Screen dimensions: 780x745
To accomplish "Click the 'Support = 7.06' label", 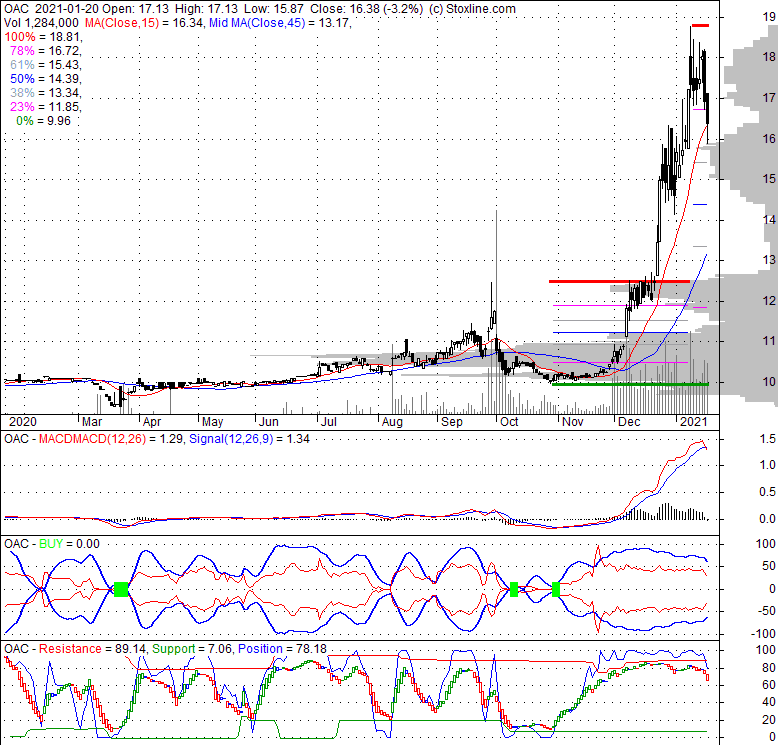I will (192, 649).
